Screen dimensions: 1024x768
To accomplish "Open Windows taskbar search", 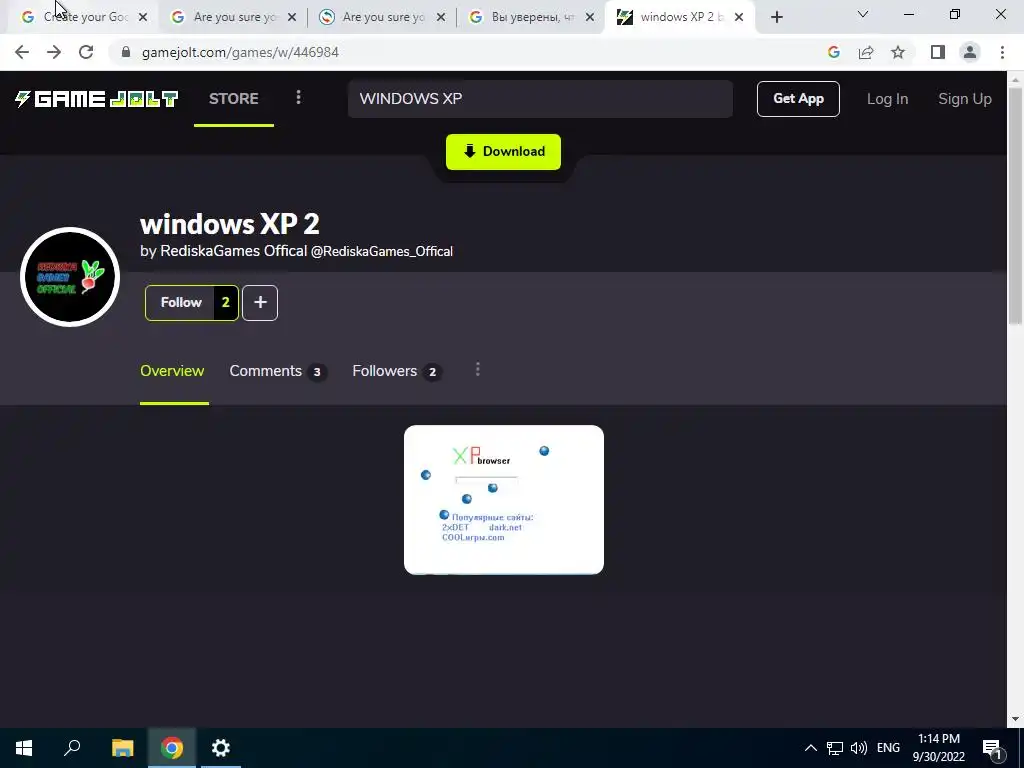I will pos(72,748).
